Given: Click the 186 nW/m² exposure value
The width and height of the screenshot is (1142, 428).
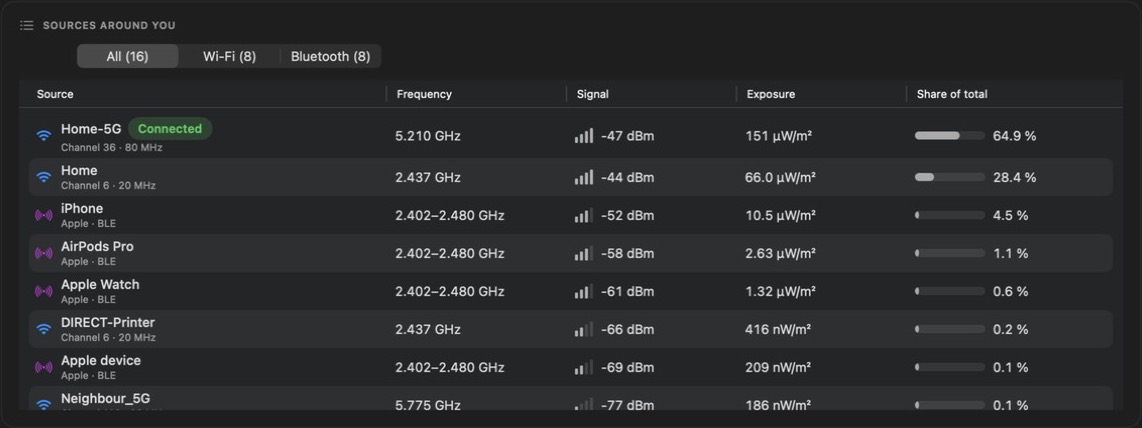Looking at the screenshot, I should [x=778, y=405].
